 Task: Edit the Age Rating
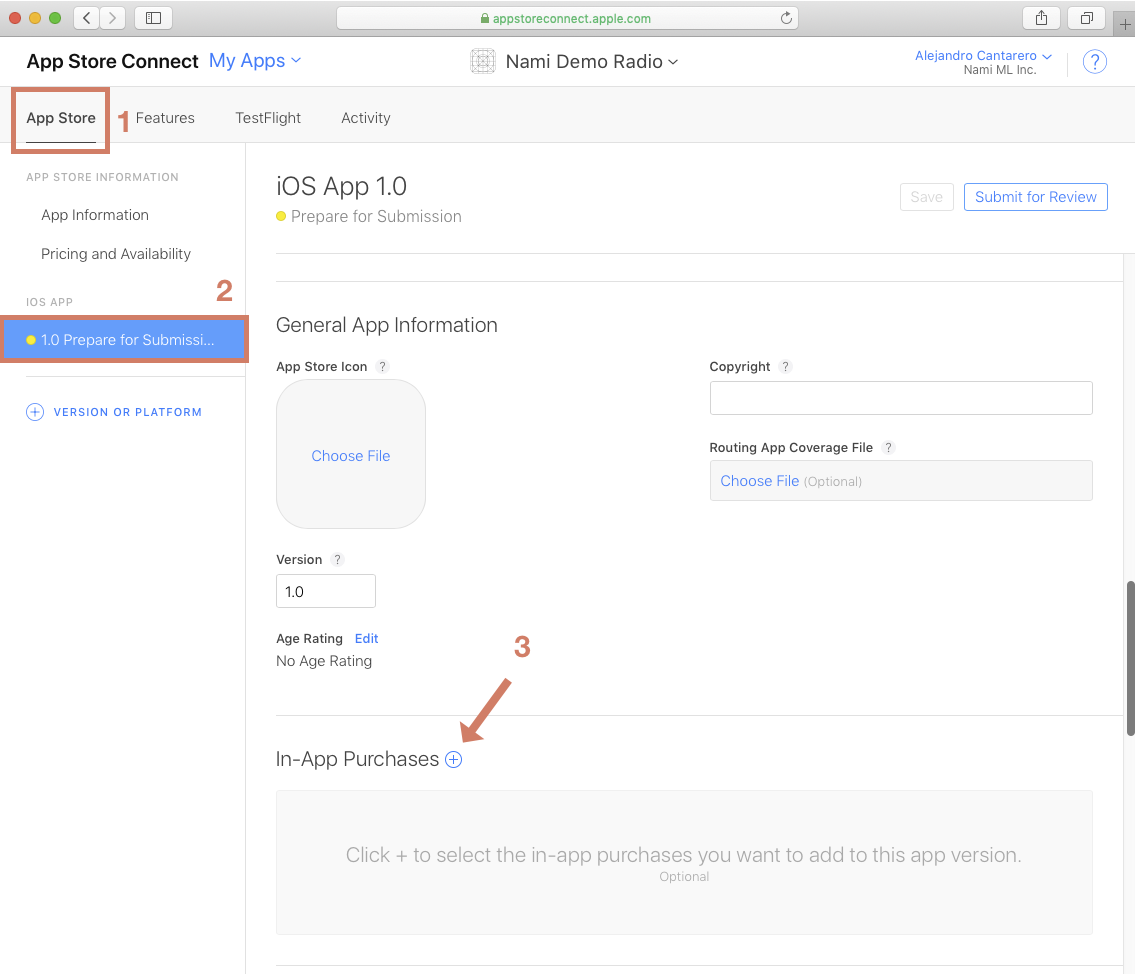tap(366, 638)
